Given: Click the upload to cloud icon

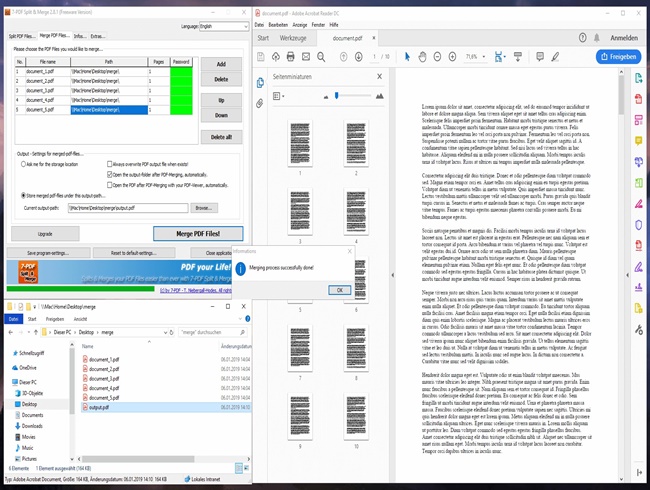Looking at the screenshot, I should pos(276,57).
